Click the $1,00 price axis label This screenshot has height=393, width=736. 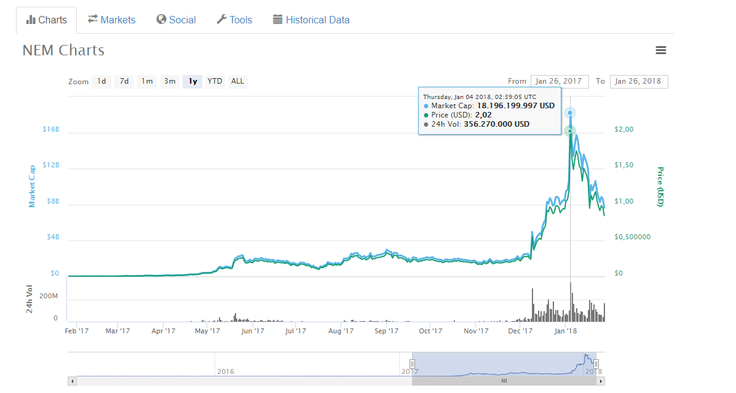coord(624,201)
